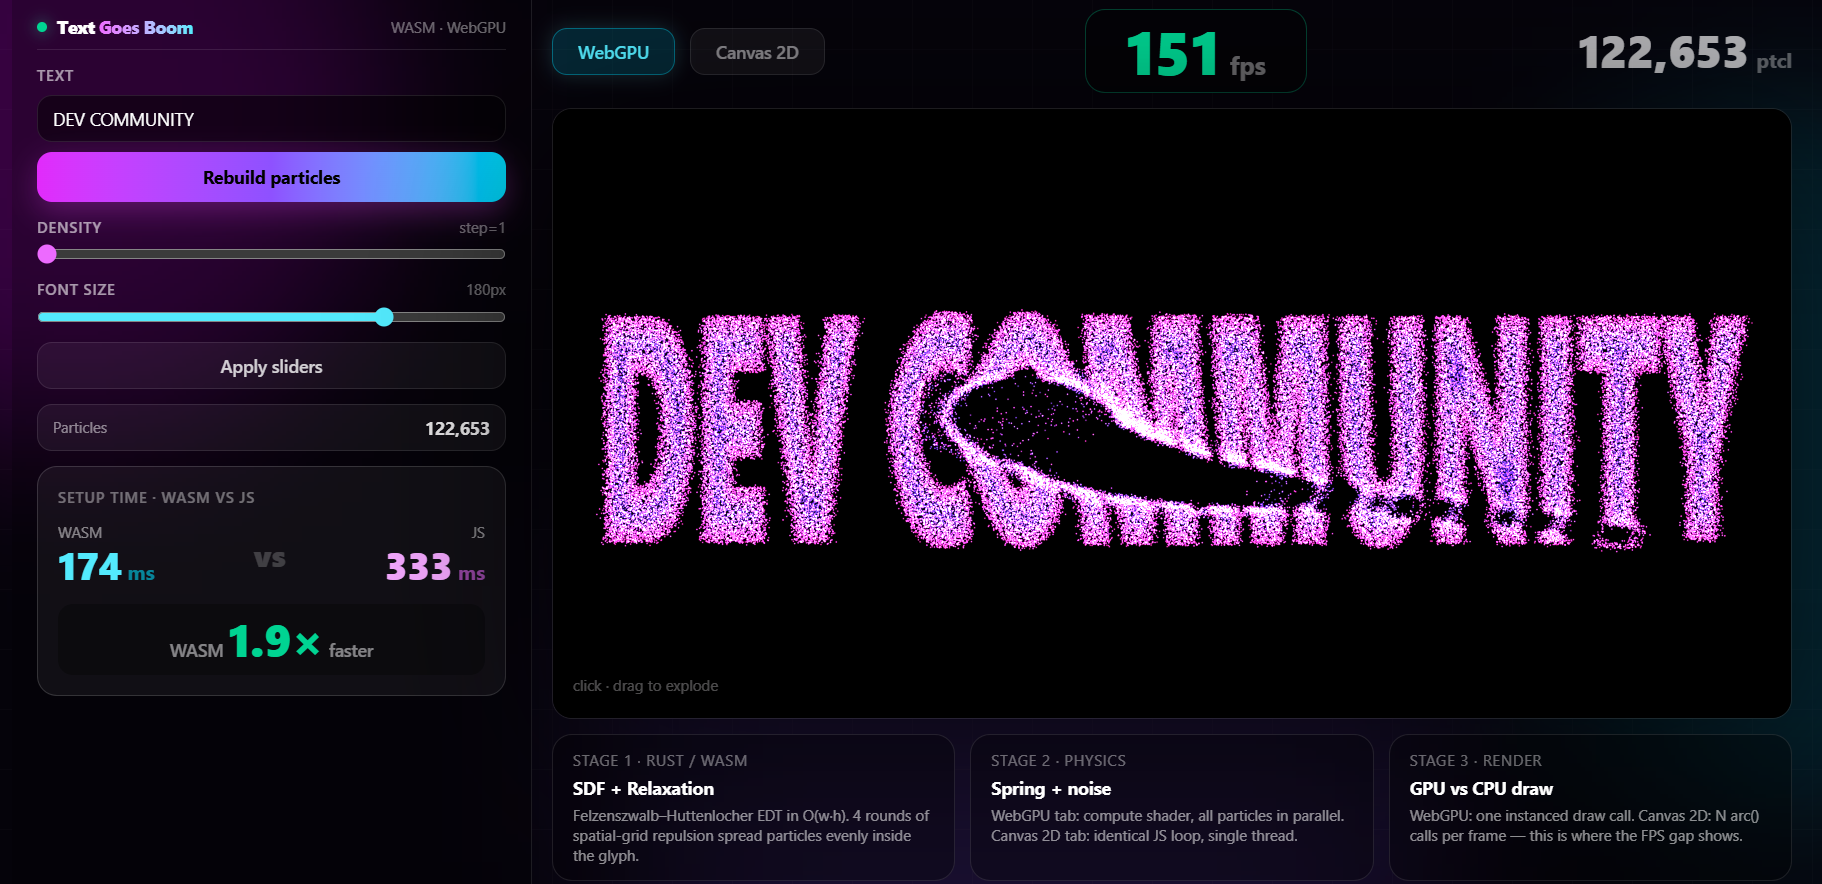The height and width of the screenshot is (884, 1822).
Task: Switch to the Canvas 2D tab
Action: click(x=757, y=52)
